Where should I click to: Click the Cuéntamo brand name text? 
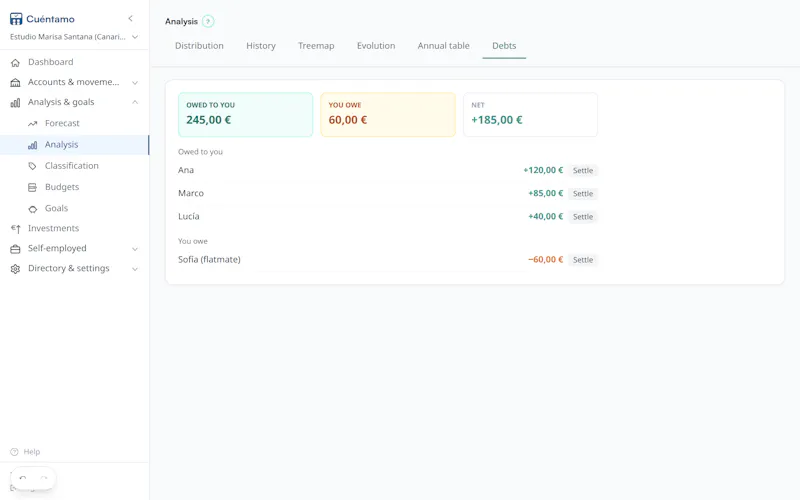(x=51, y=19)
